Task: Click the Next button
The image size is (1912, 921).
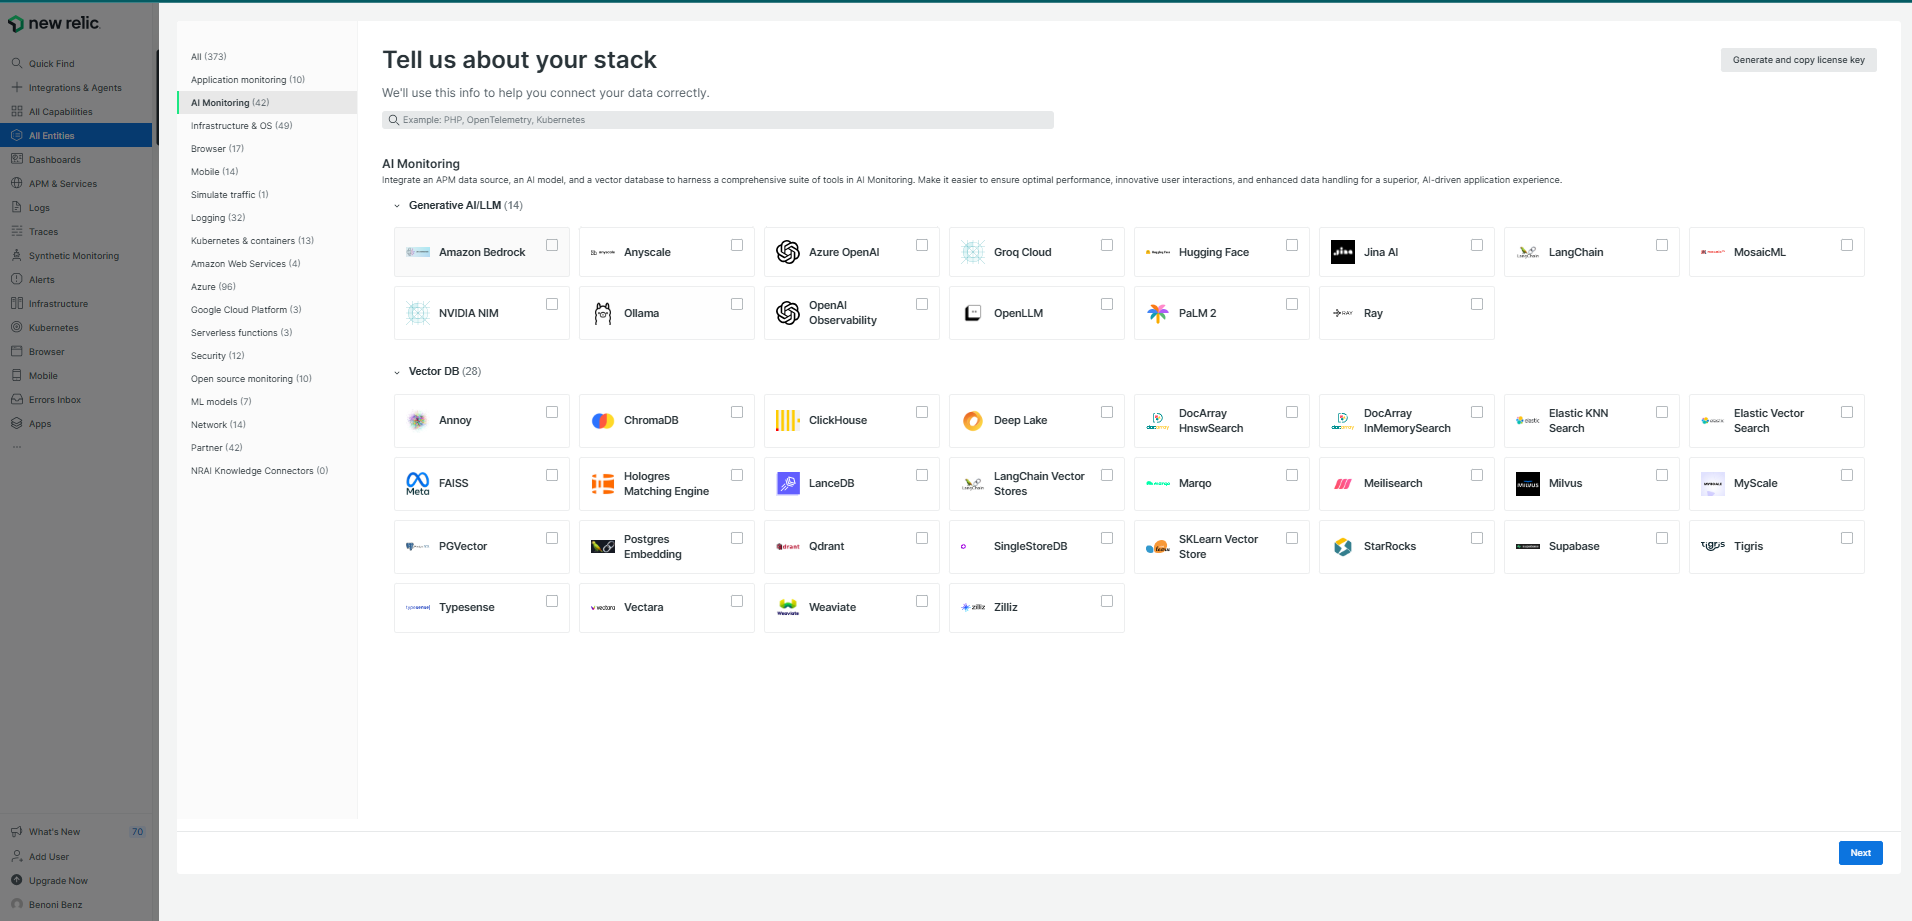Action: pos(1860,853)
